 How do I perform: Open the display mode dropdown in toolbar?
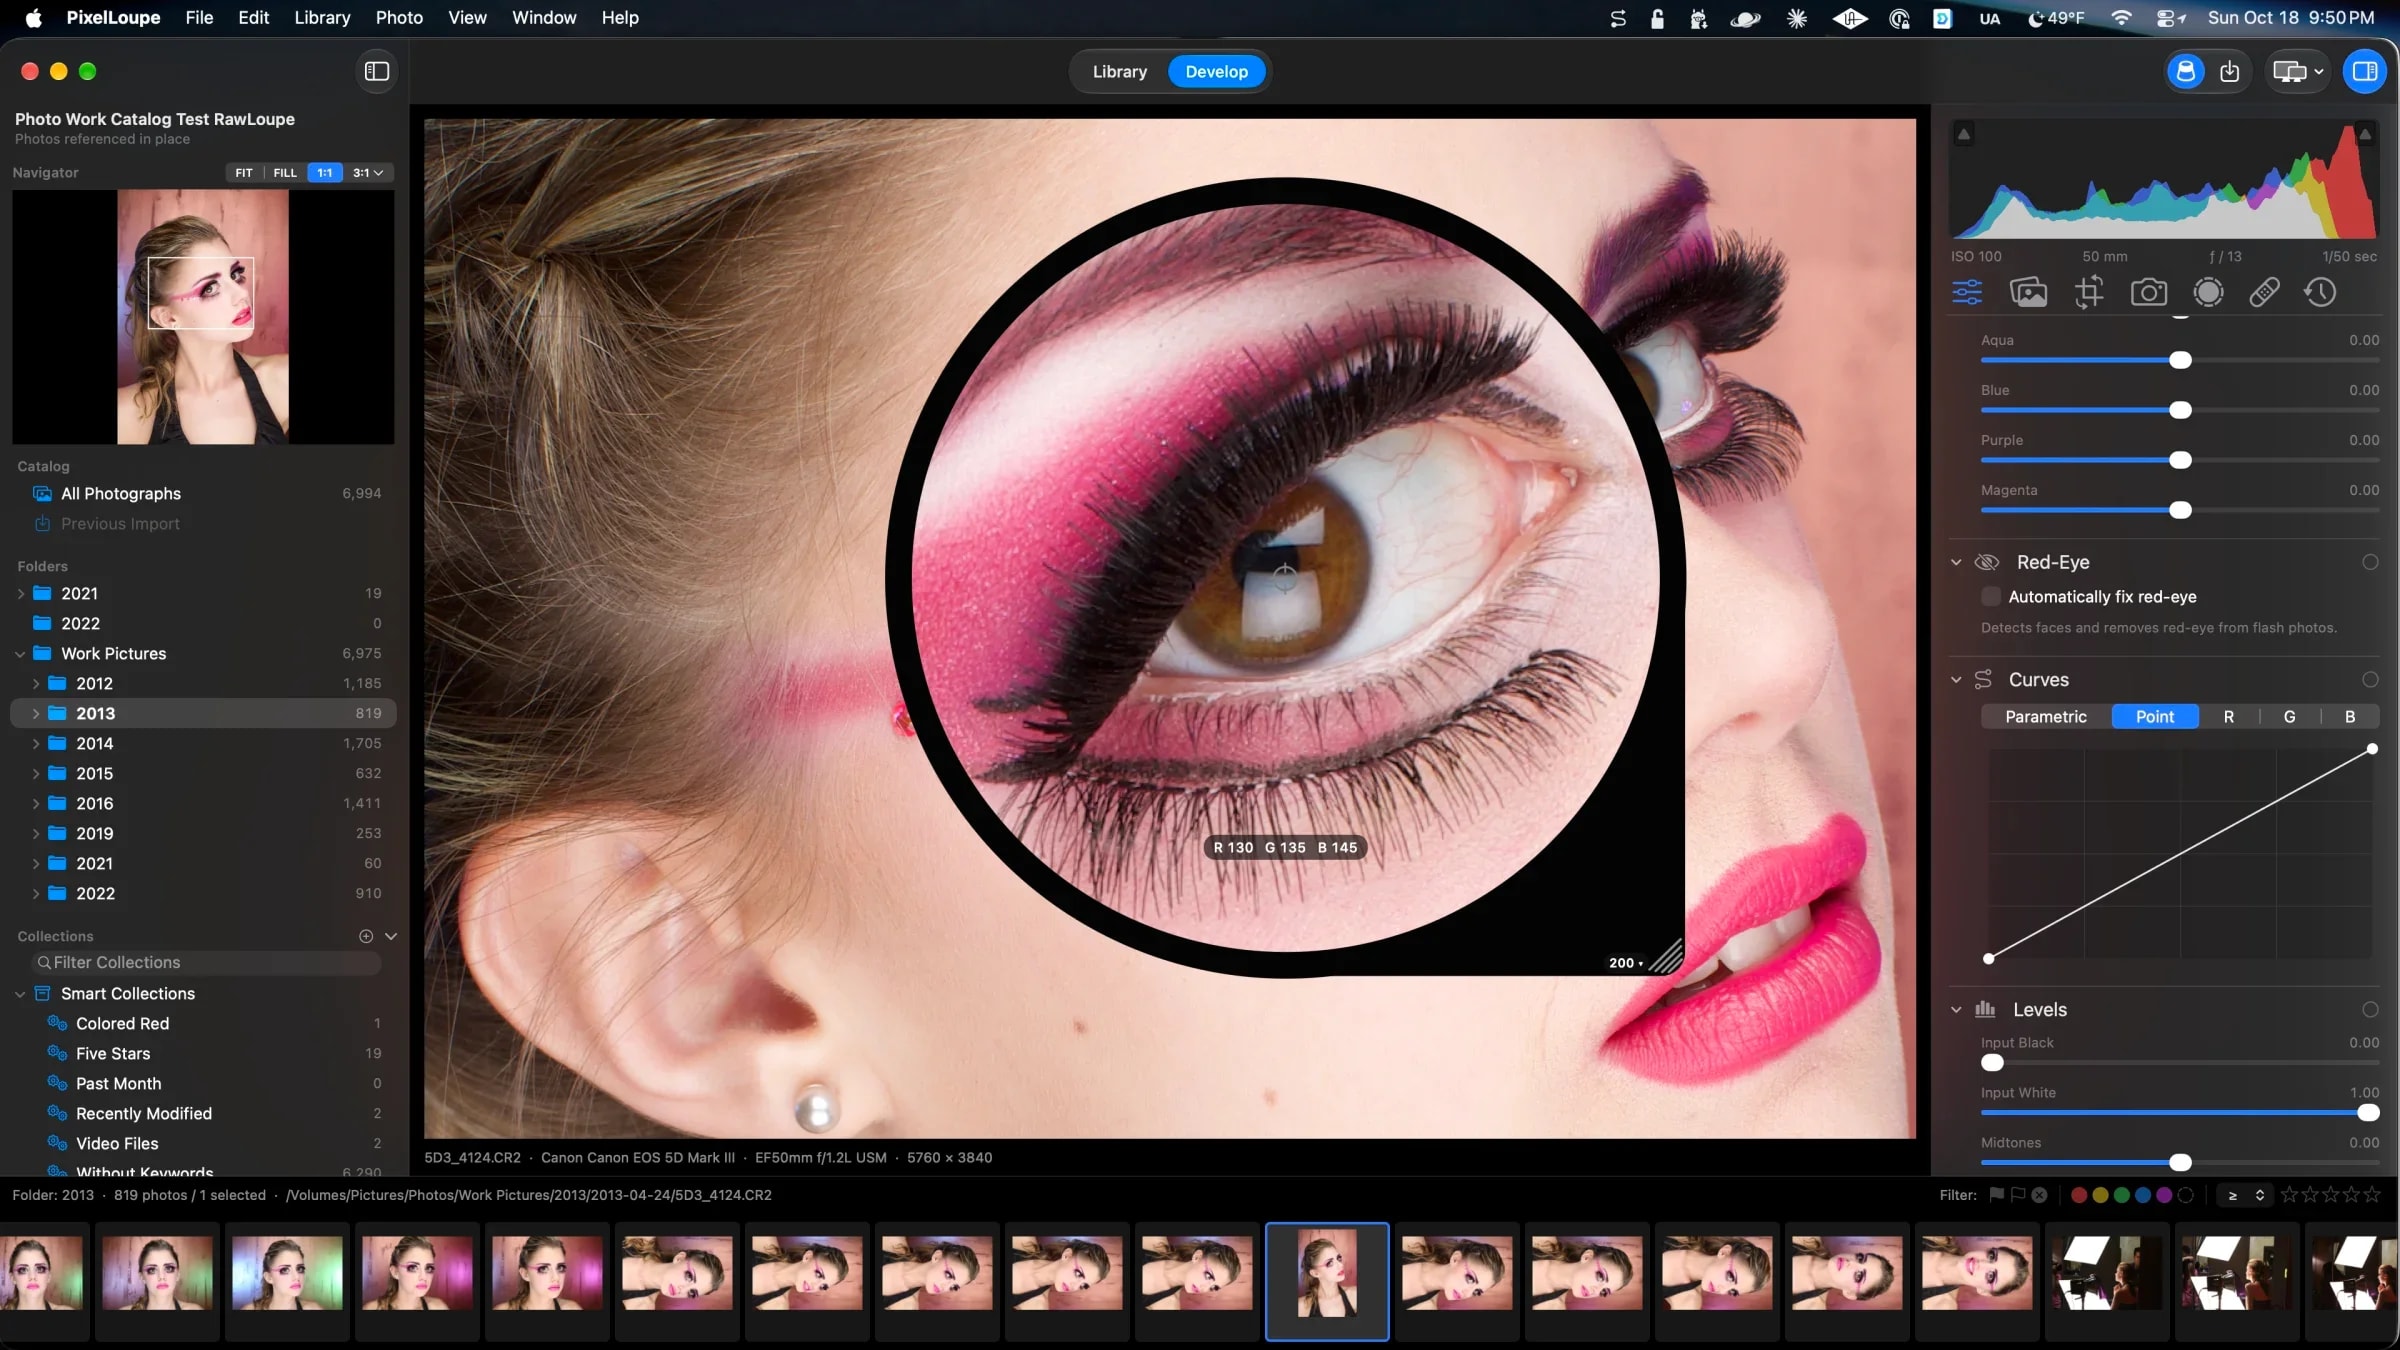[x=2297, y=71]
